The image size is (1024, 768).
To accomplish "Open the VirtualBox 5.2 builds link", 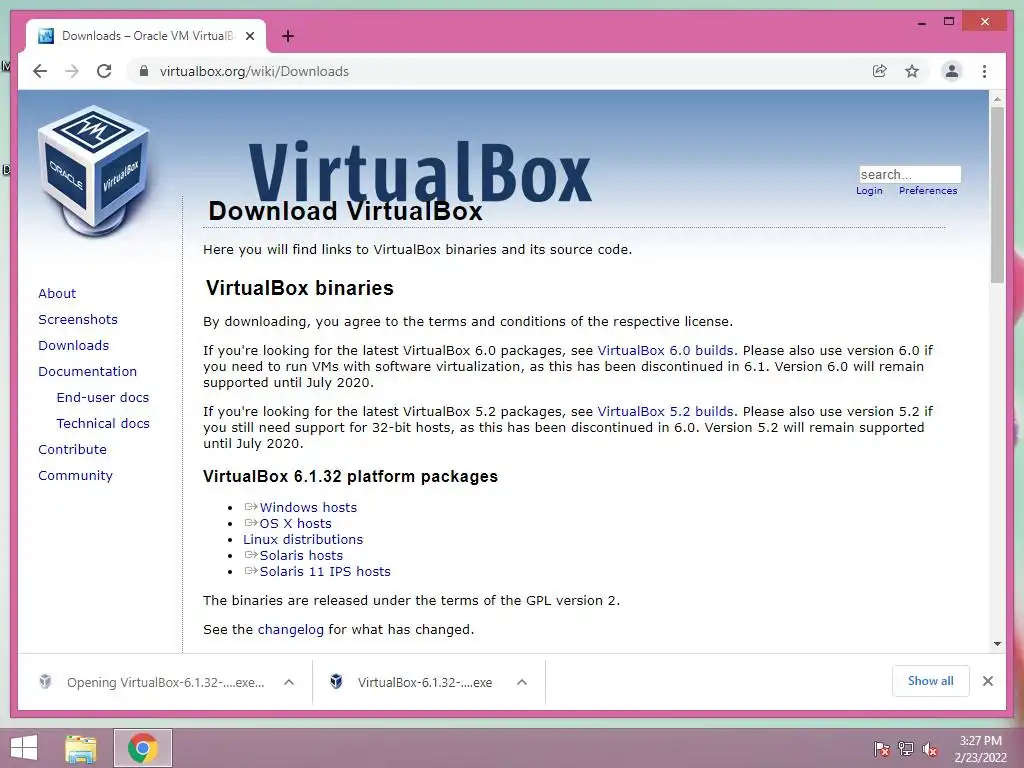I will 665,412.
